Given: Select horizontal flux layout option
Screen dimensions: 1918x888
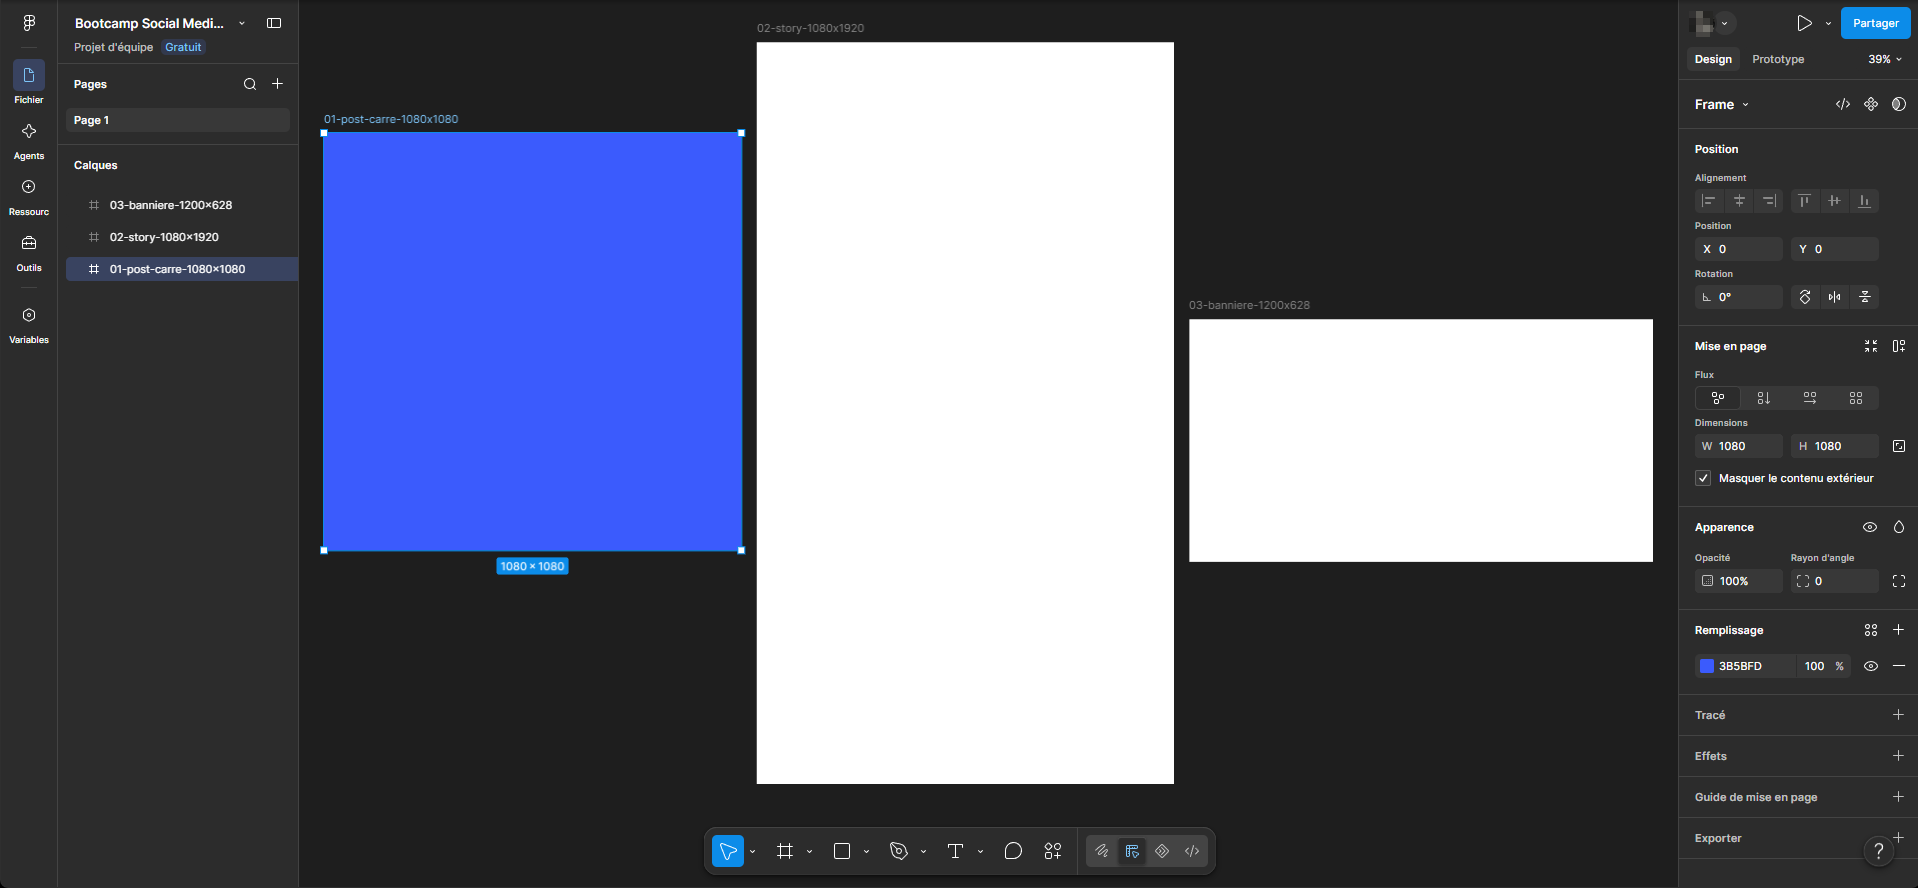Looking at the screenshot, I should pyautogui.click(x=1810, y=398).
